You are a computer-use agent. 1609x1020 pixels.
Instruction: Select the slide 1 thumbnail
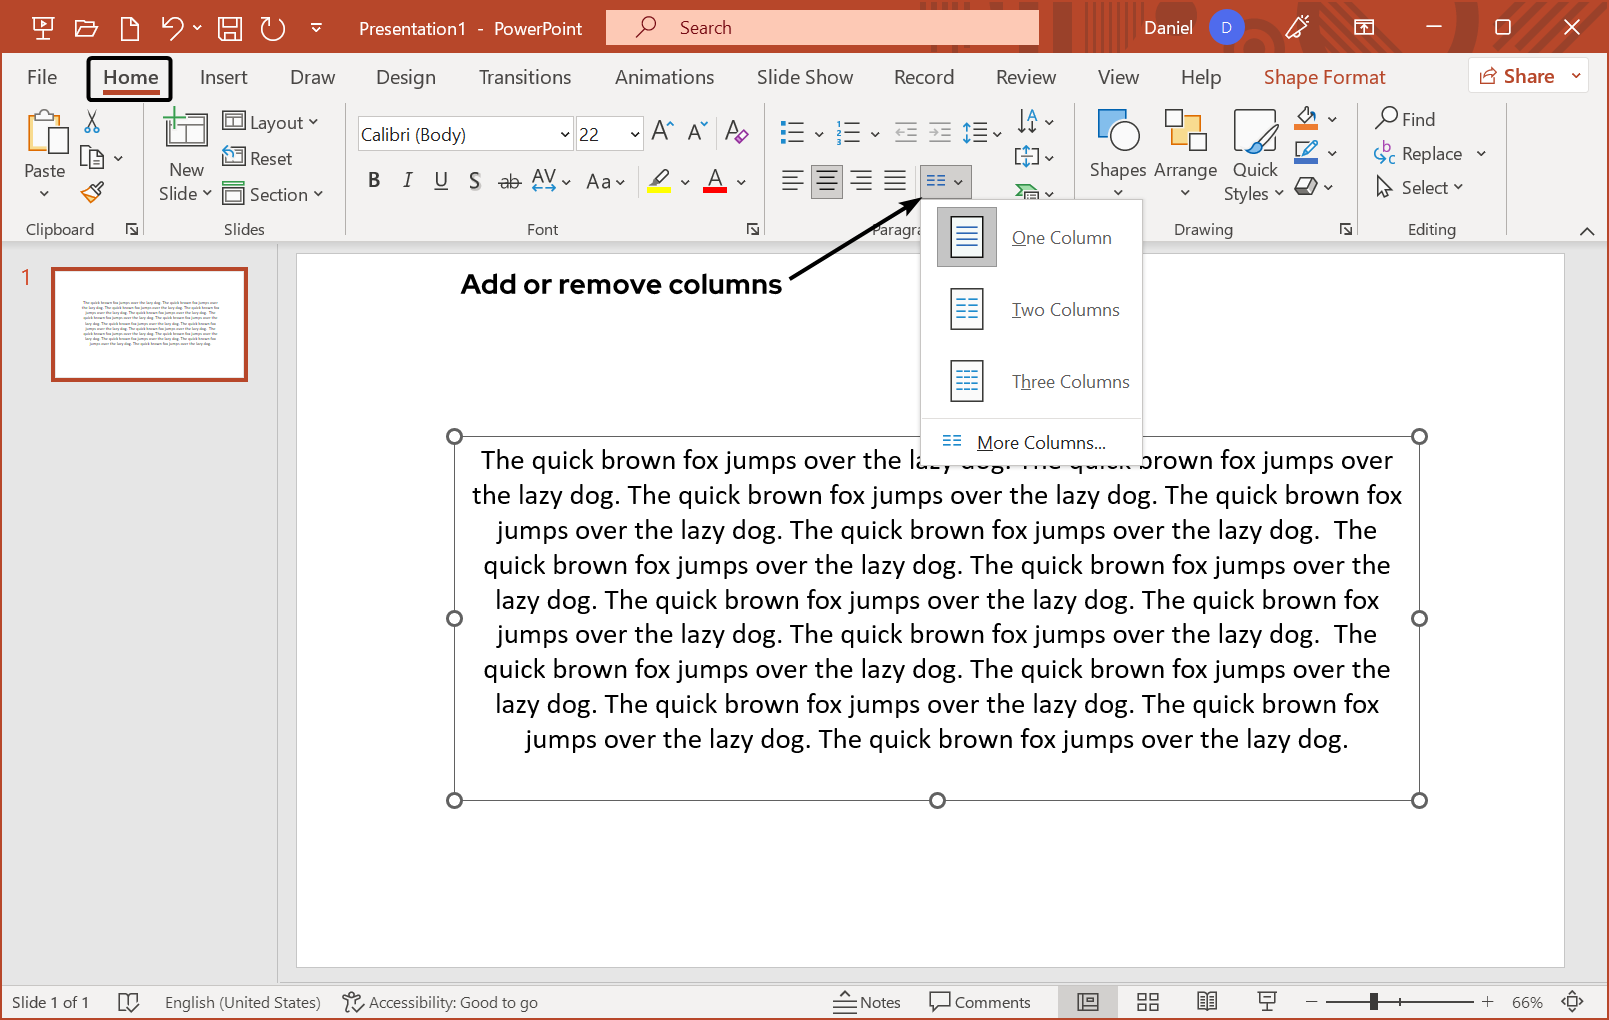click(x=149, y=324)
